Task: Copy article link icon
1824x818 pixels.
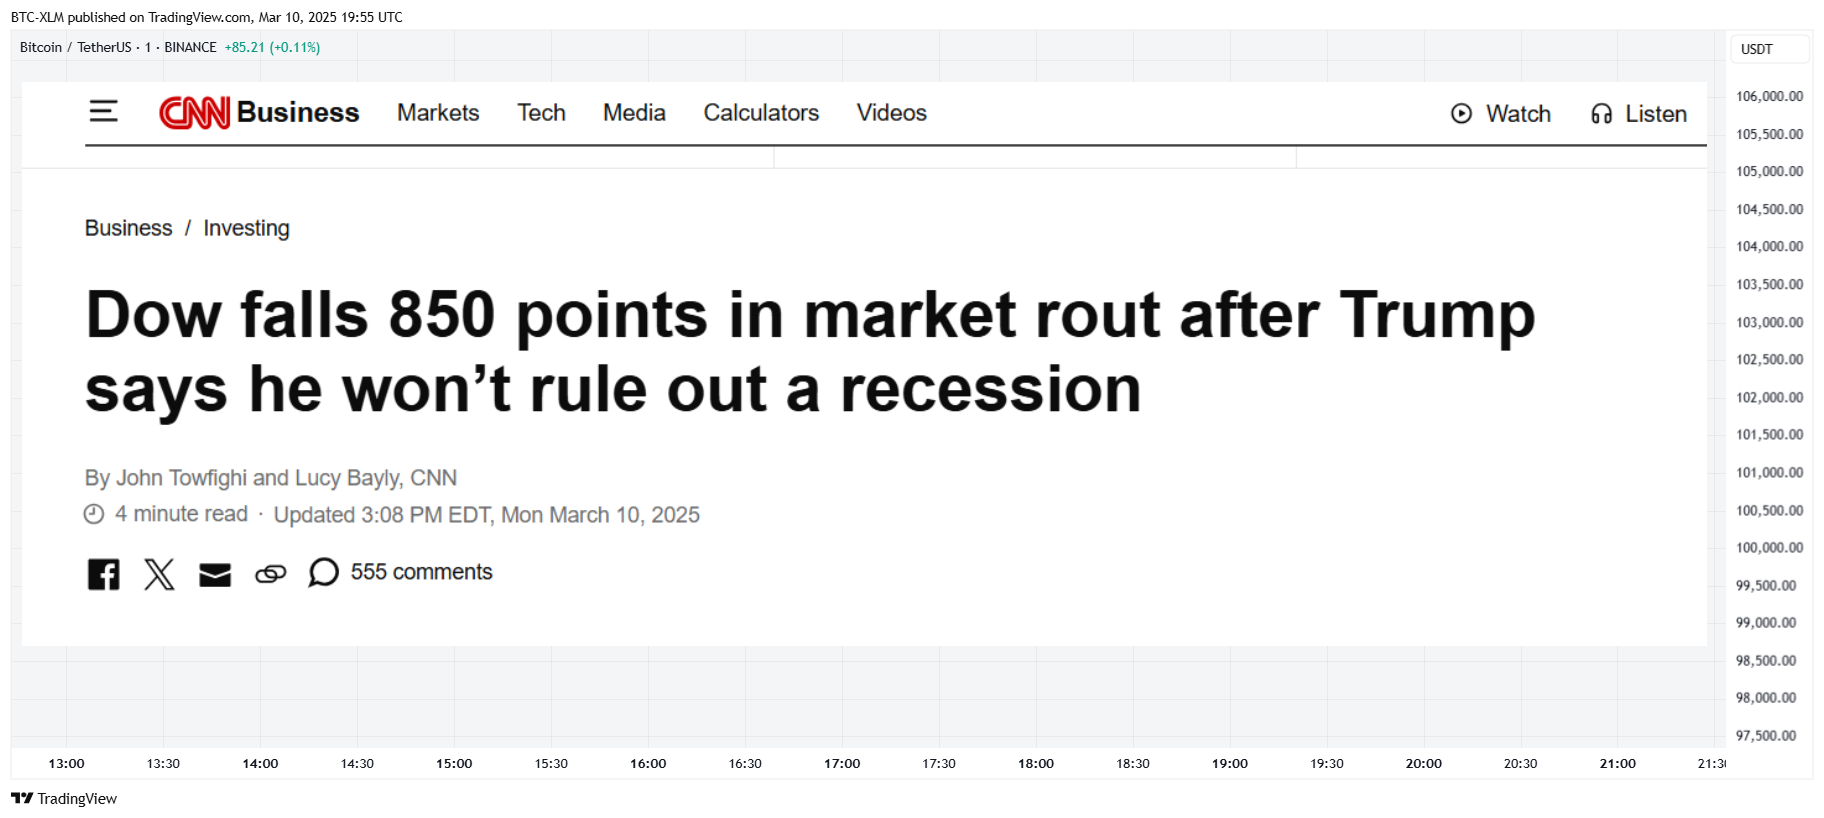Action: [x=270, y=574]
